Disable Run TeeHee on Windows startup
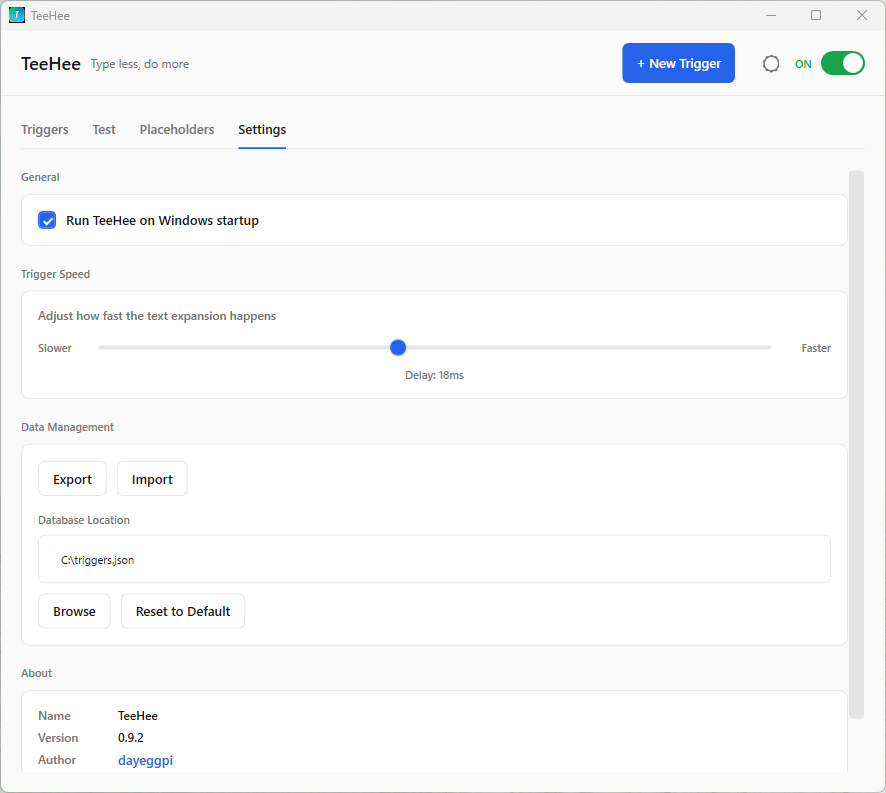Image resolution: width=886 pixels, height=793 pixels. (x=47, y=220)
